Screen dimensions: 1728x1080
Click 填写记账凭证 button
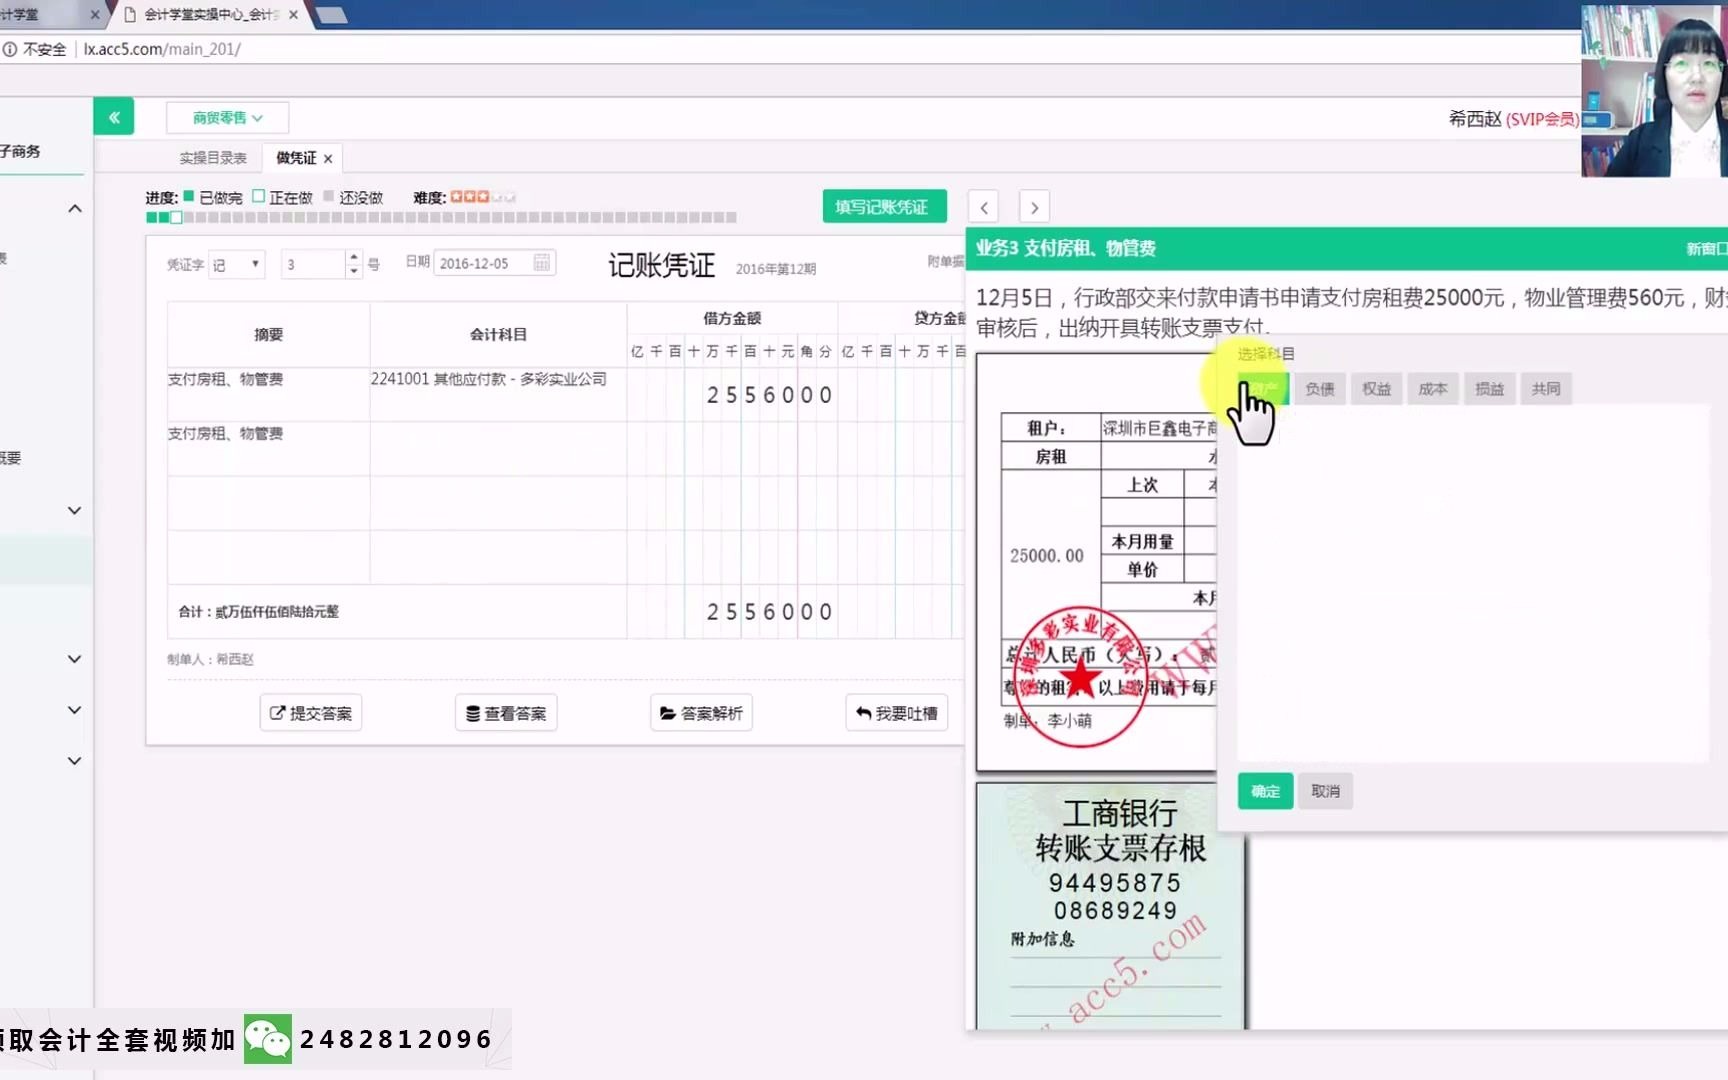pos(883,207)
